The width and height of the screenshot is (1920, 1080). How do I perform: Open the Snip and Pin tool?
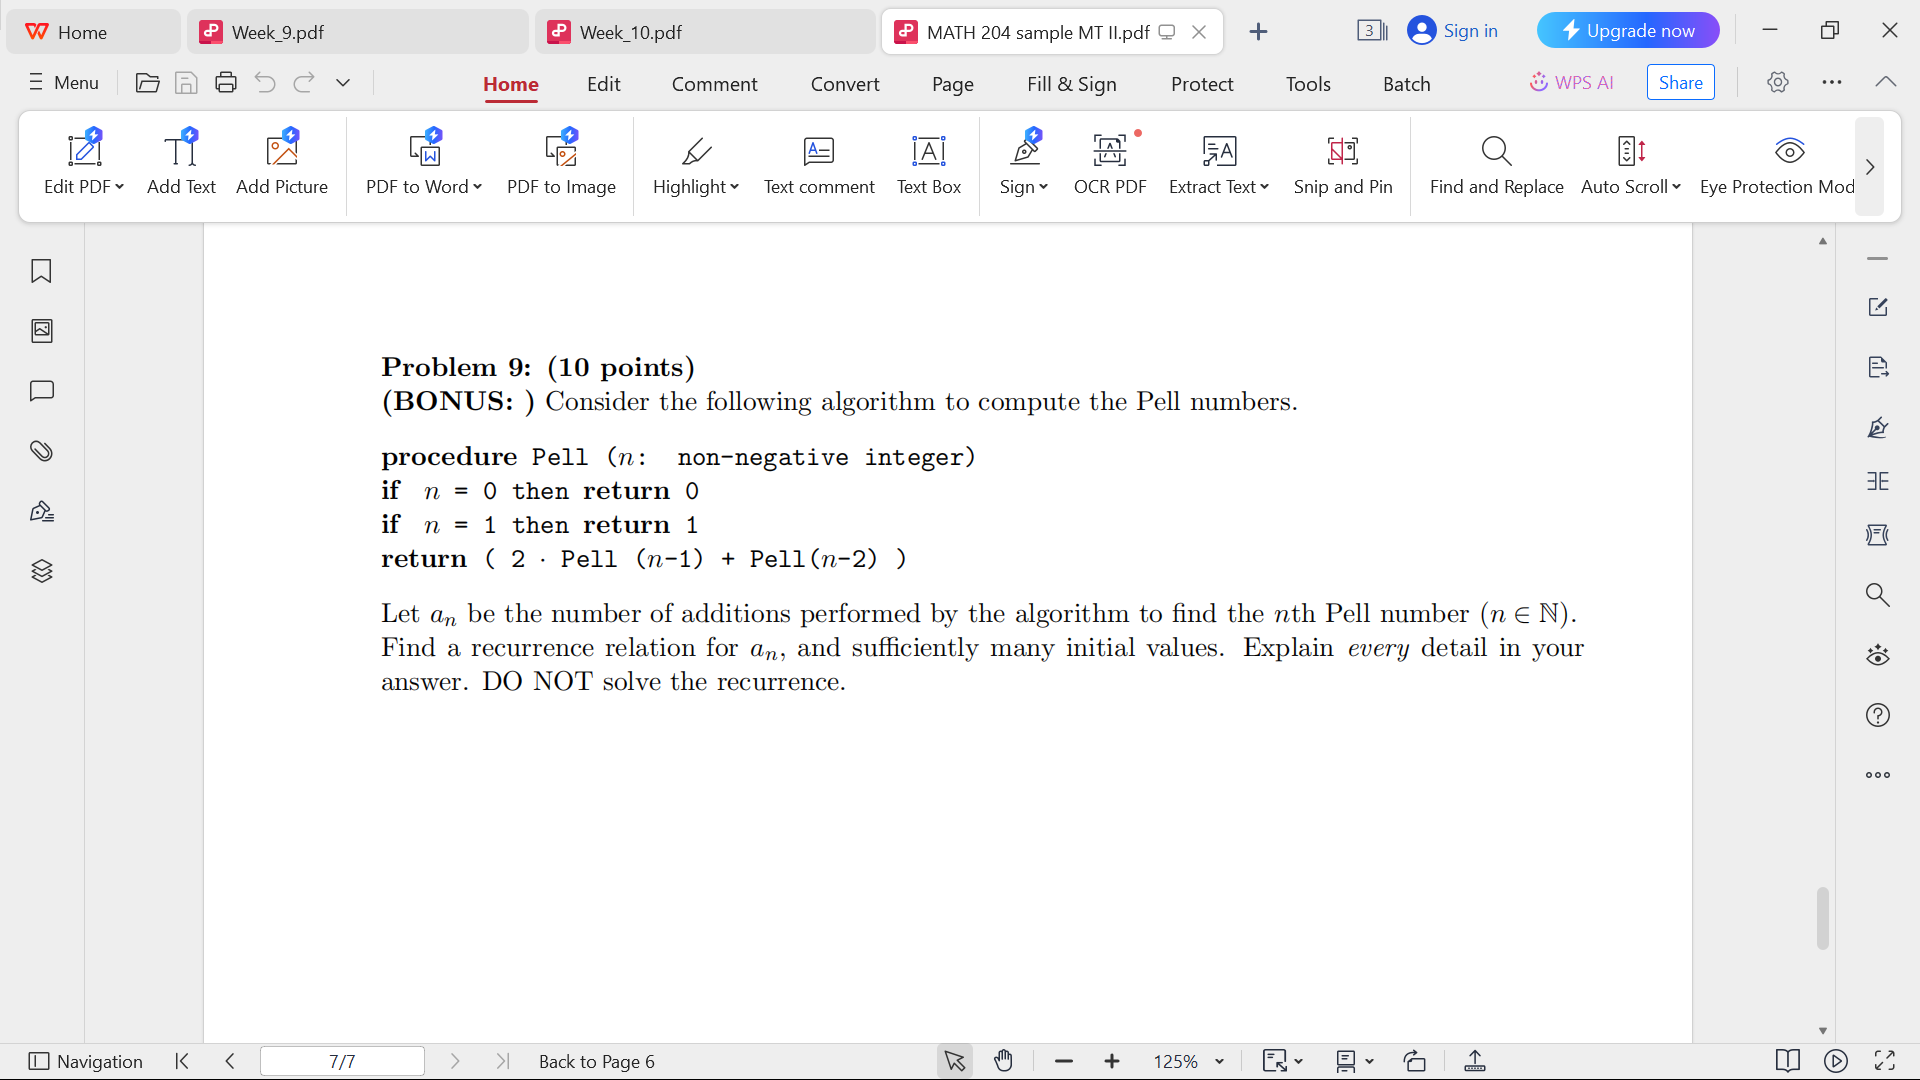(1343, 165)
